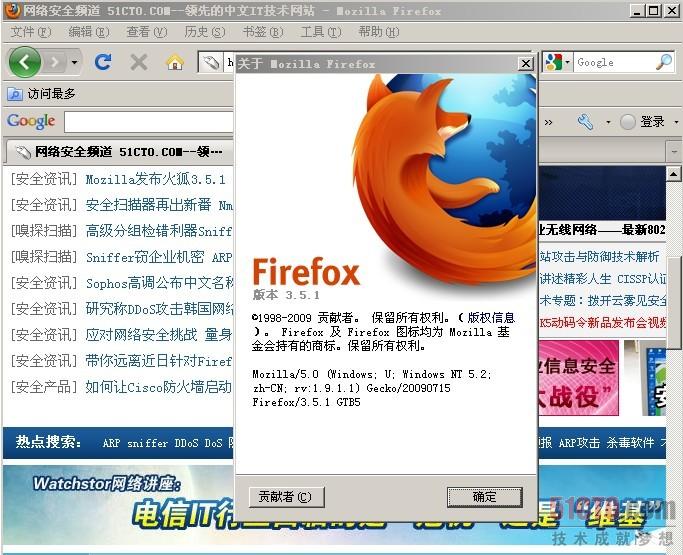Screen dimensions: 683x555
Task: Click the Google toolbar logo
Action: (31, 121)
